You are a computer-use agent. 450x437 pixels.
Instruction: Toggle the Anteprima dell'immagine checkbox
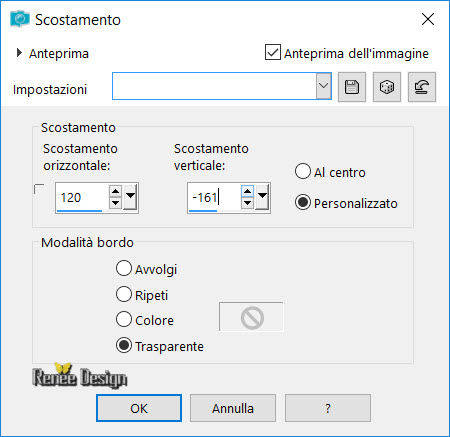273,52
